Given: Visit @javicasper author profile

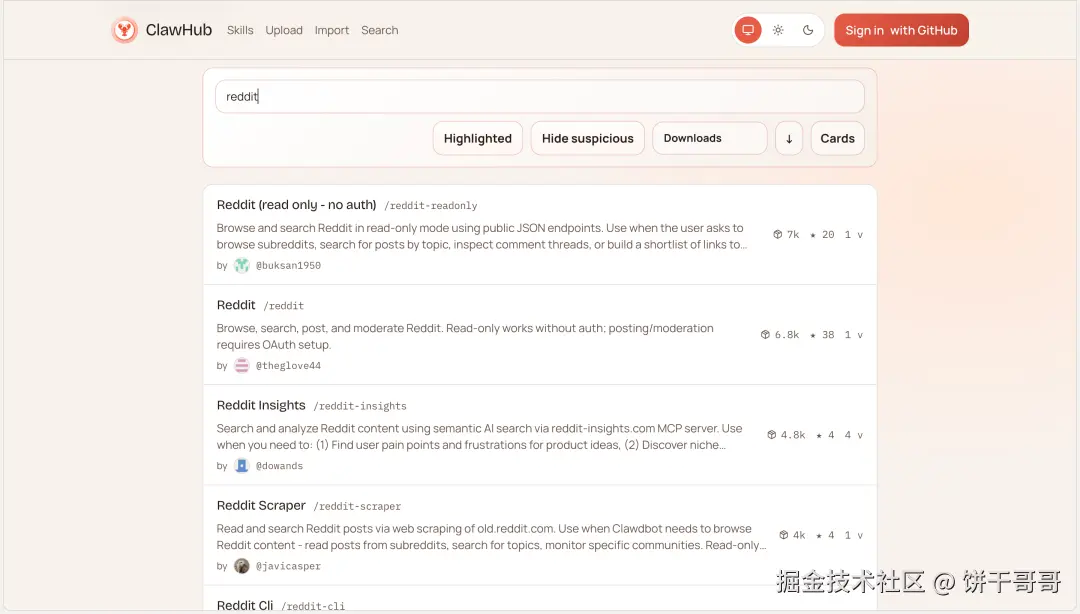Looking at the screenshot, I should click(x=289, y=566).
